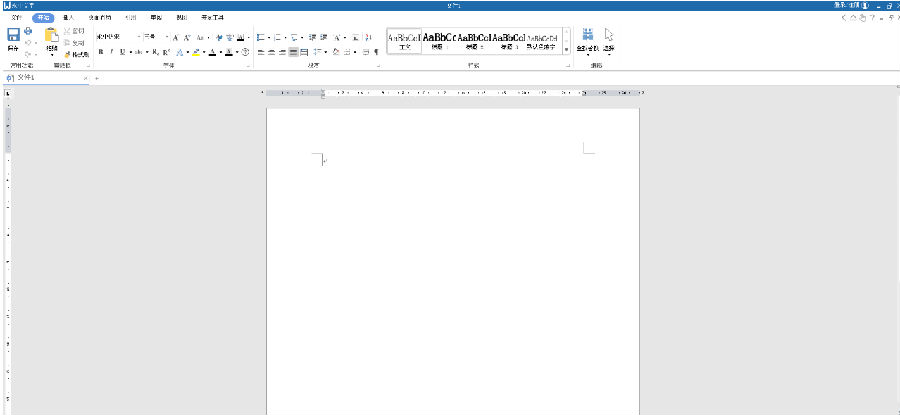Click the Help question mark icon
This screenshot has width=900, height=415.
click(872, 18)
